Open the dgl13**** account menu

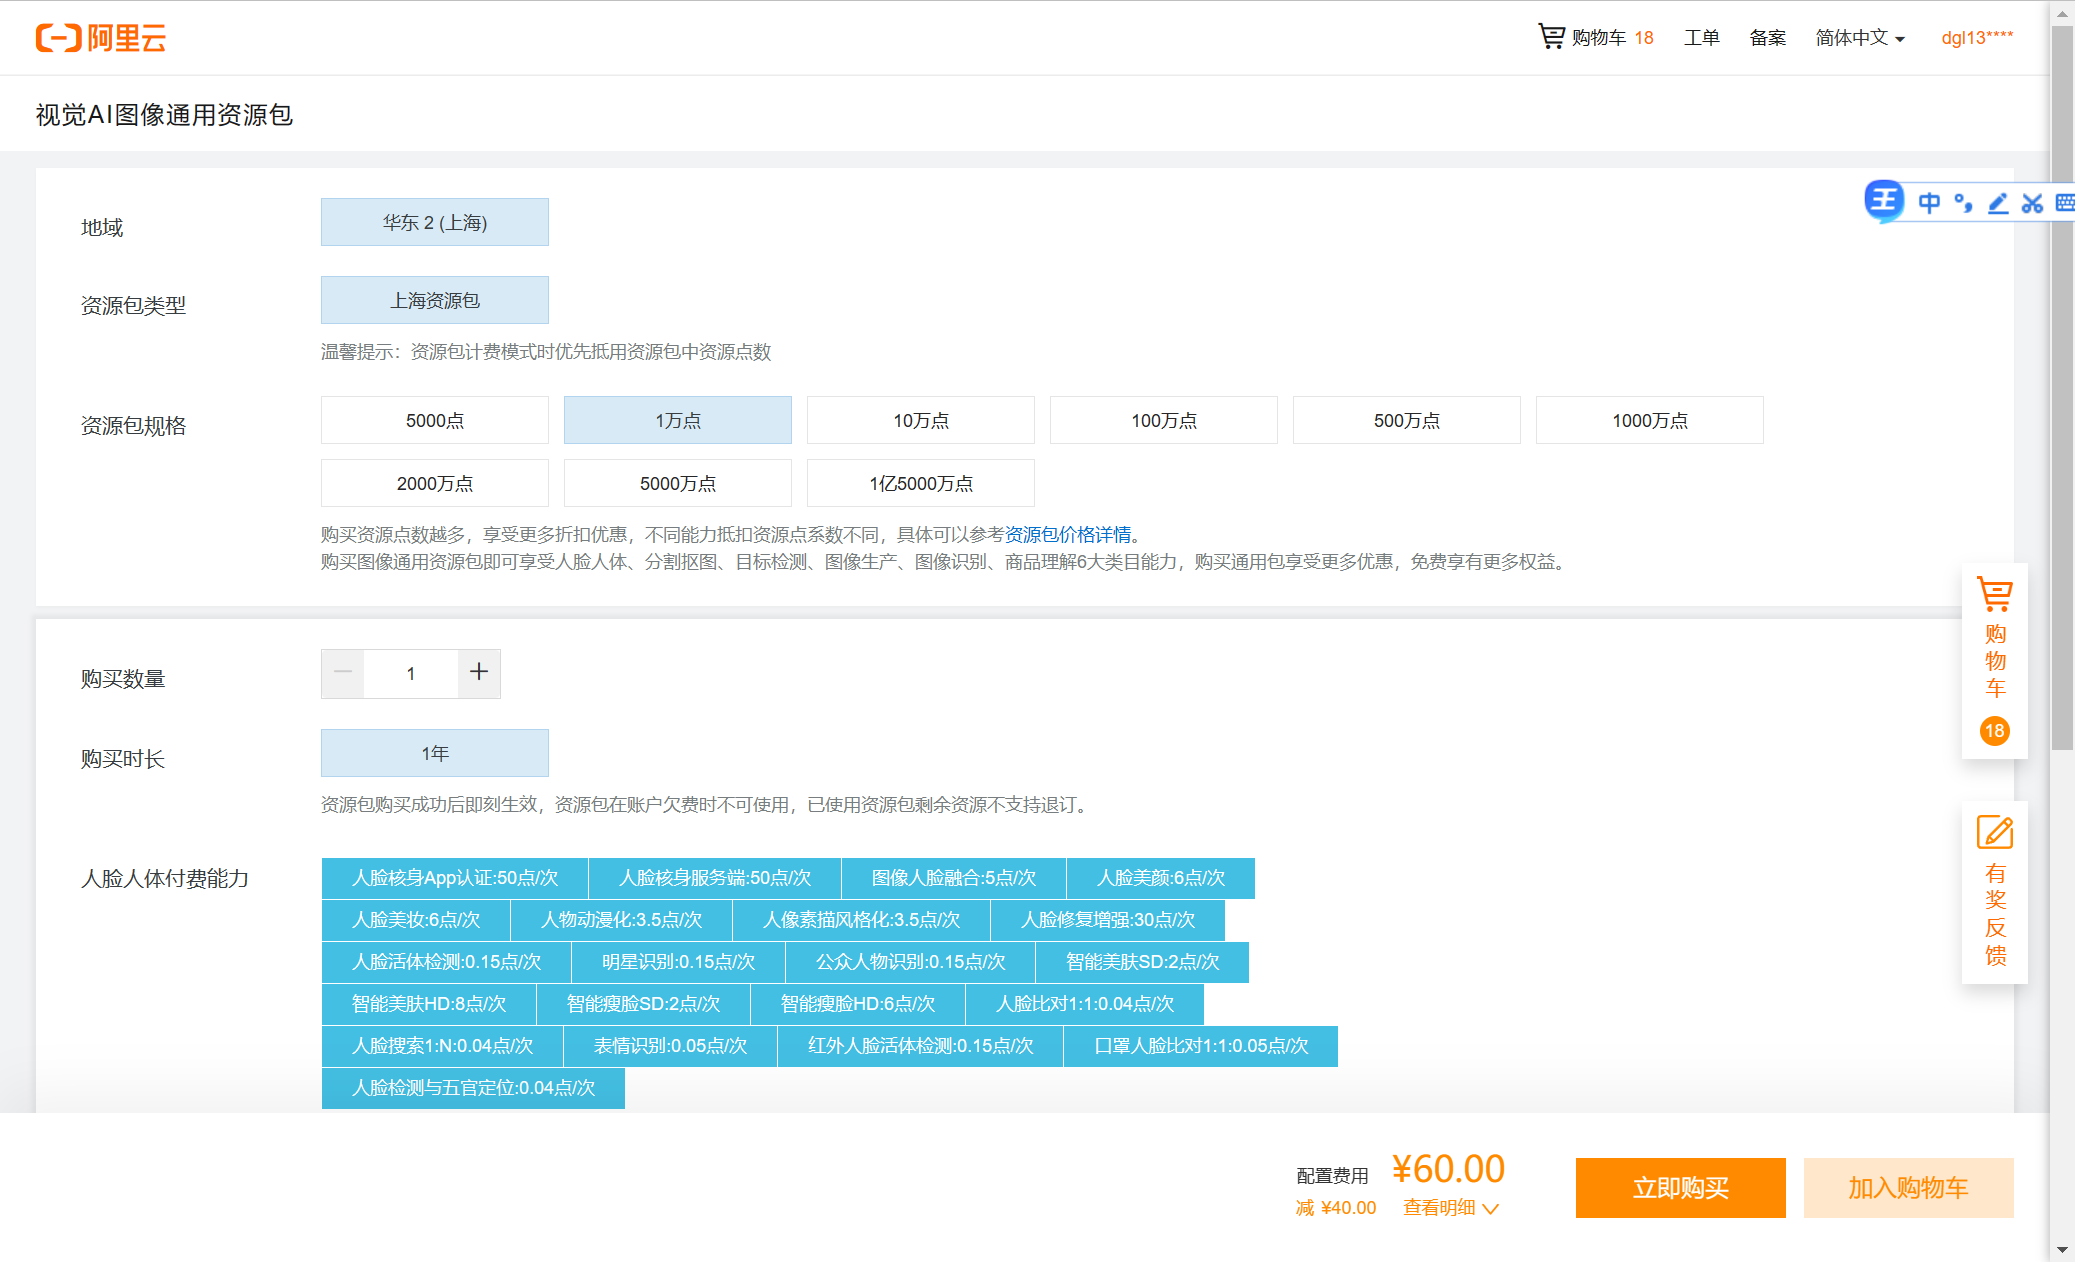1977,38
